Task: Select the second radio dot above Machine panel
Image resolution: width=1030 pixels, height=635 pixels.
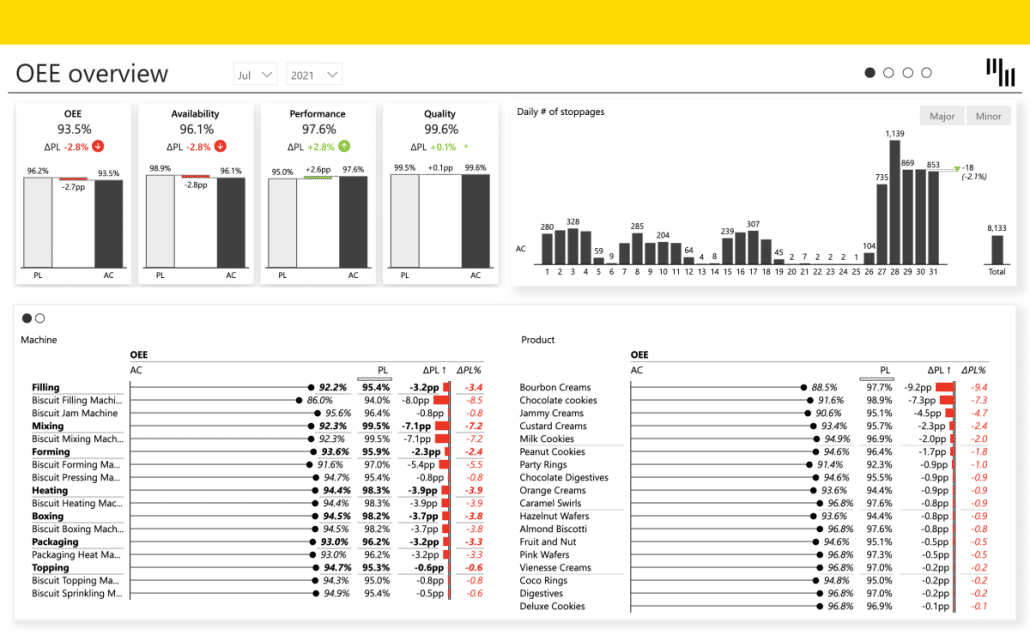Action: point(39,318)
